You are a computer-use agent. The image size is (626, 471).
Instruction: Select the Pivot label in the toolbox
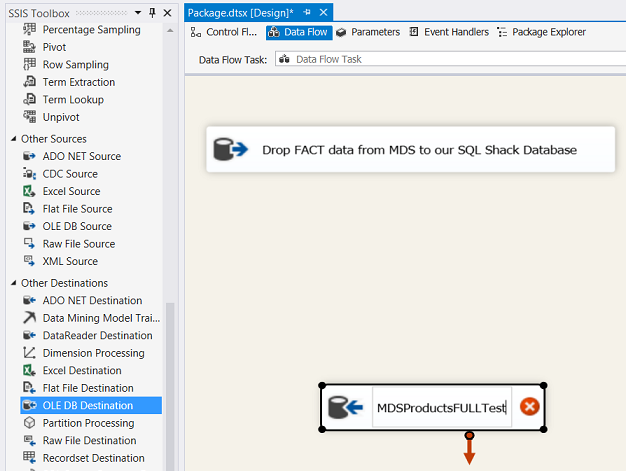pyautogui.click(x=54, y=47)
